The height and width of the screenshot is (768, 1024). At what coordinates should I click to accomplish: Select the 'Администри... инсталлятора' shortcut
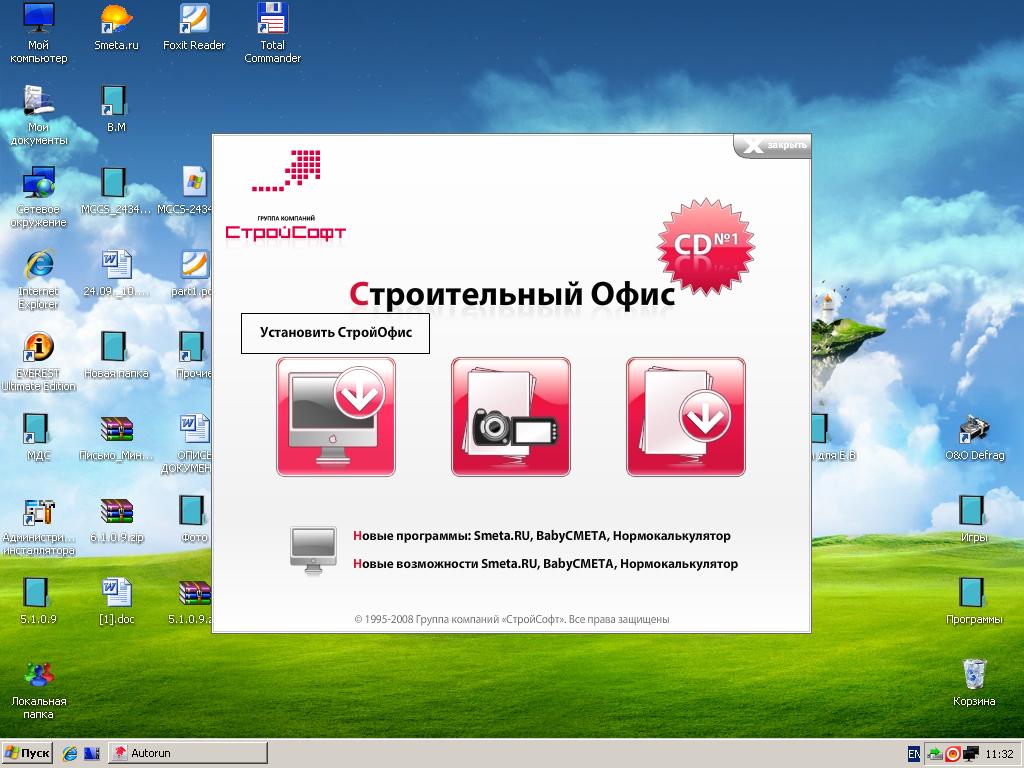pyautogui.click(x=39, y=526)
